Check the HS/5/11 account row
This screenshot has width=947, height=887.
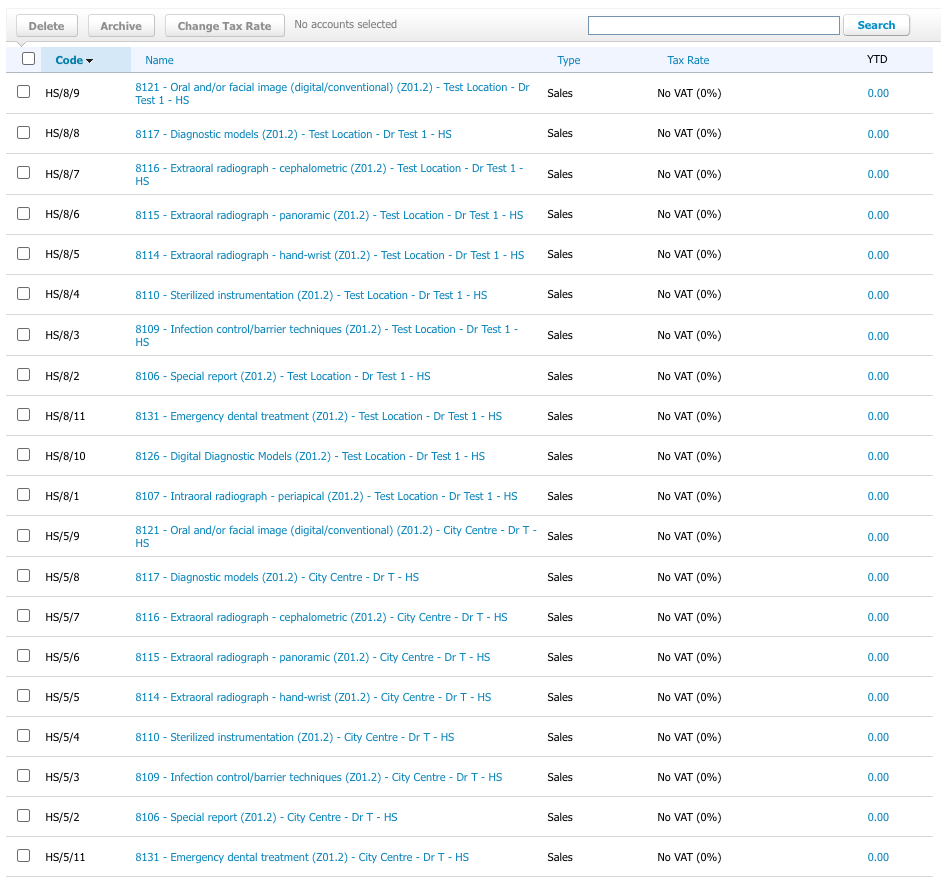[23, 855]
